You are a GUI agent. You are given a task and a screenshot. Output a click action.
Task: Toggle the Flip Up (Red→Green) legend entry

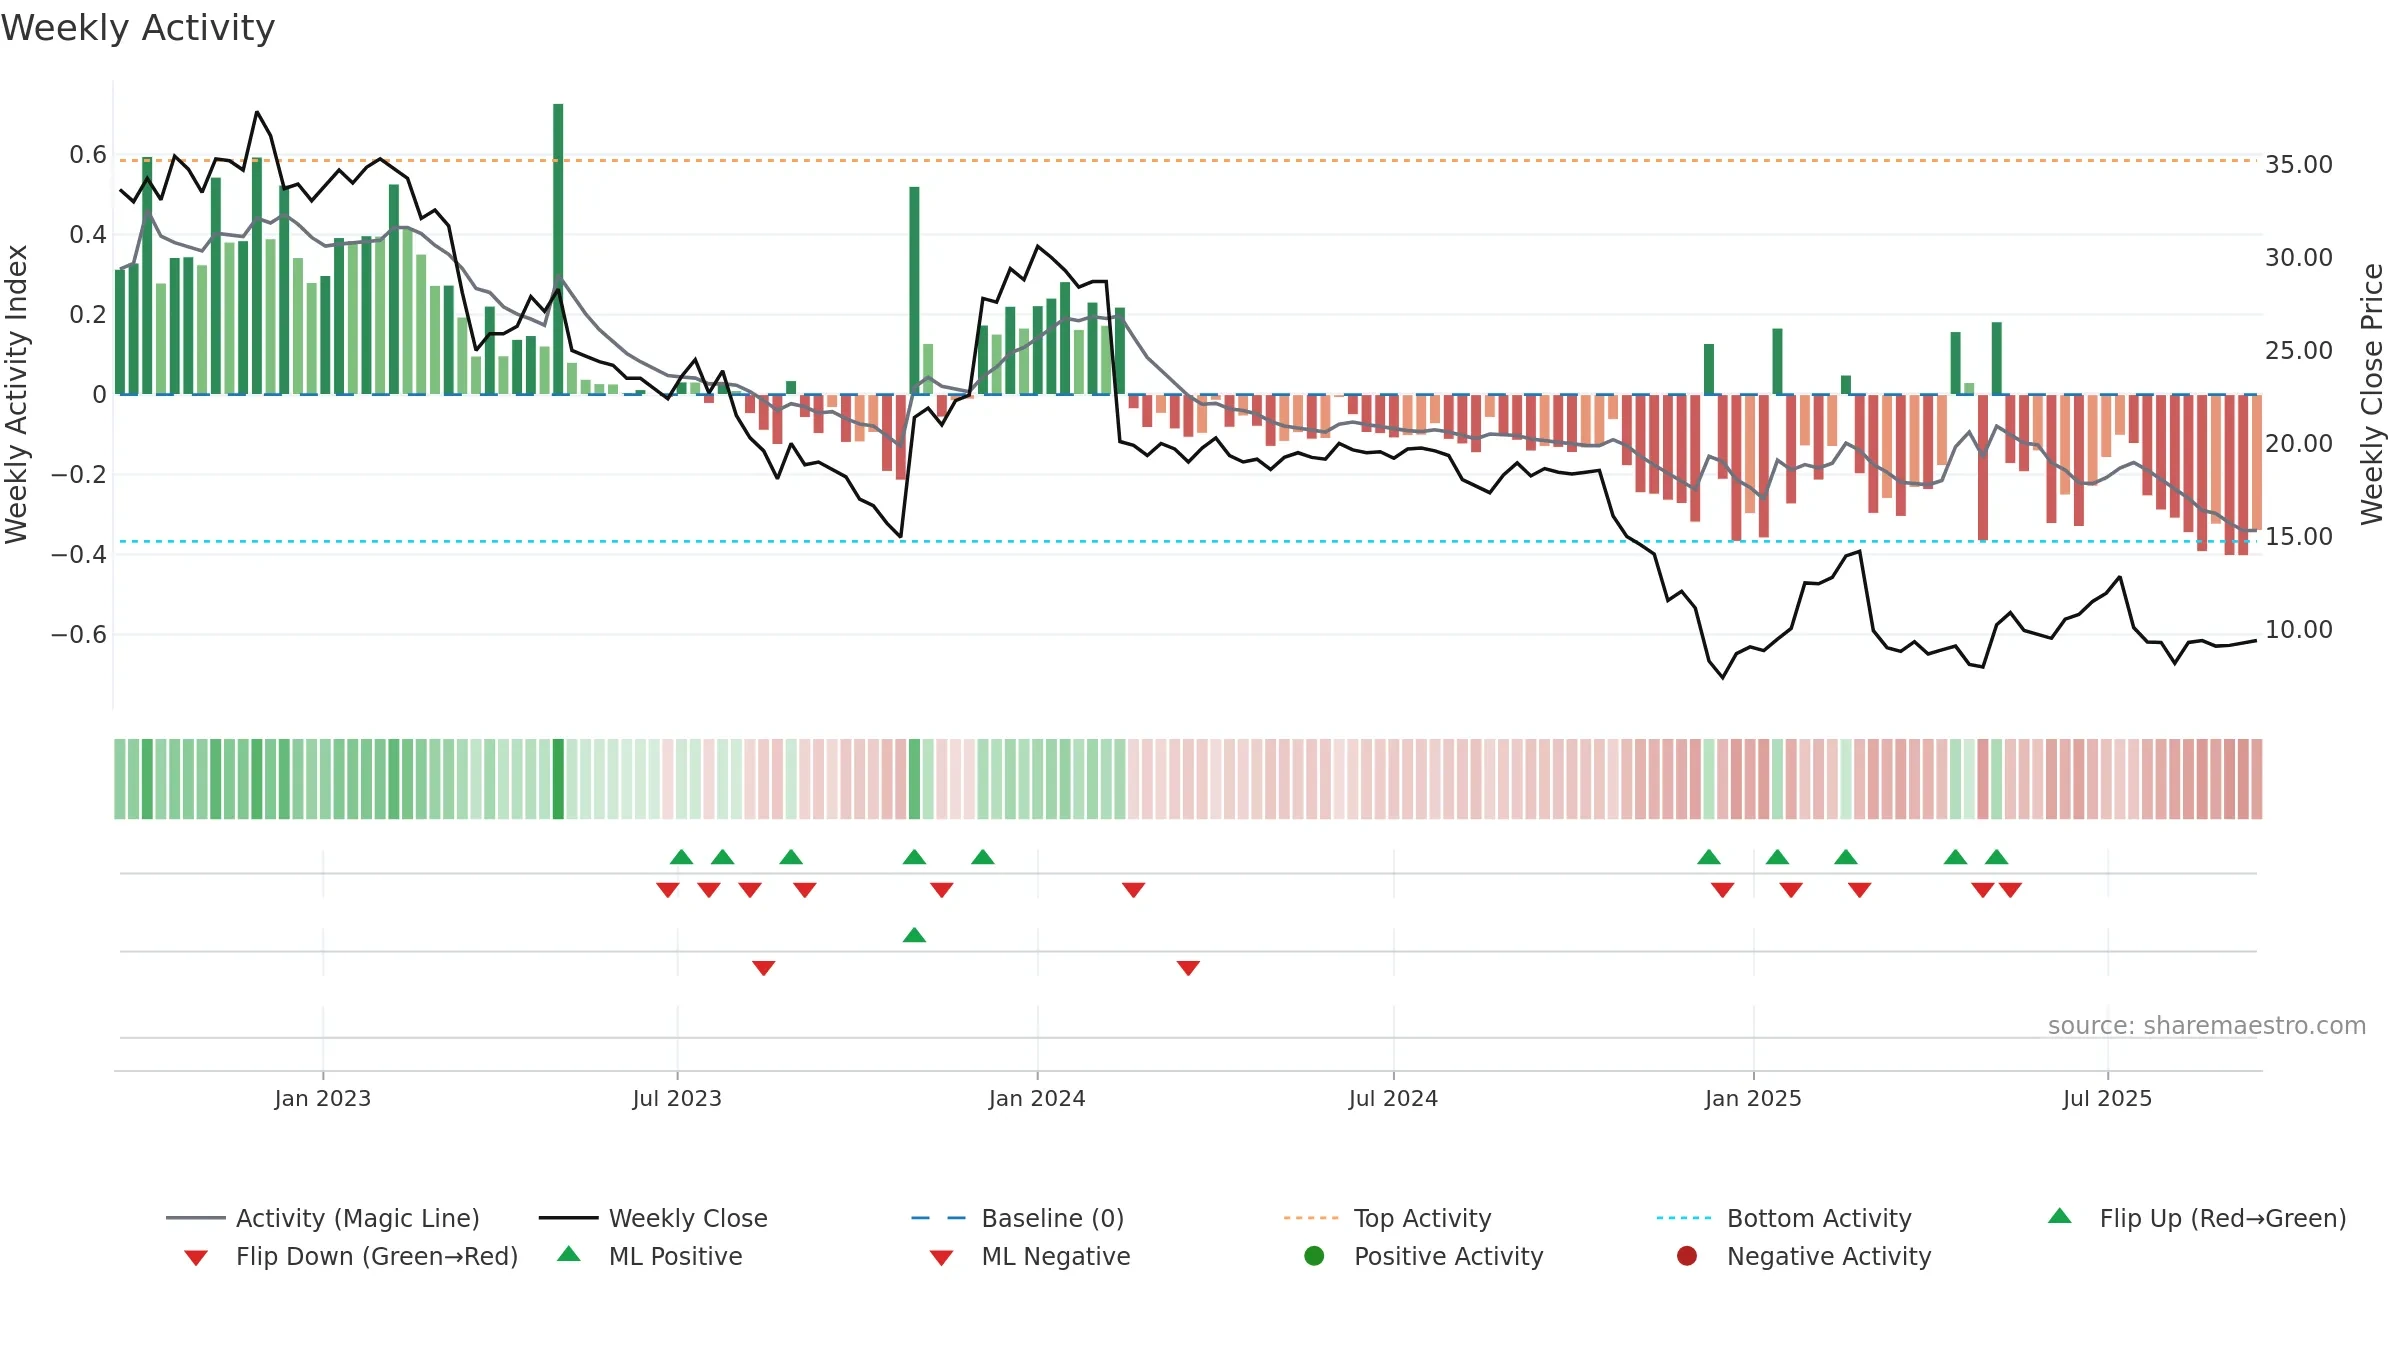tap(2197, 1218)
